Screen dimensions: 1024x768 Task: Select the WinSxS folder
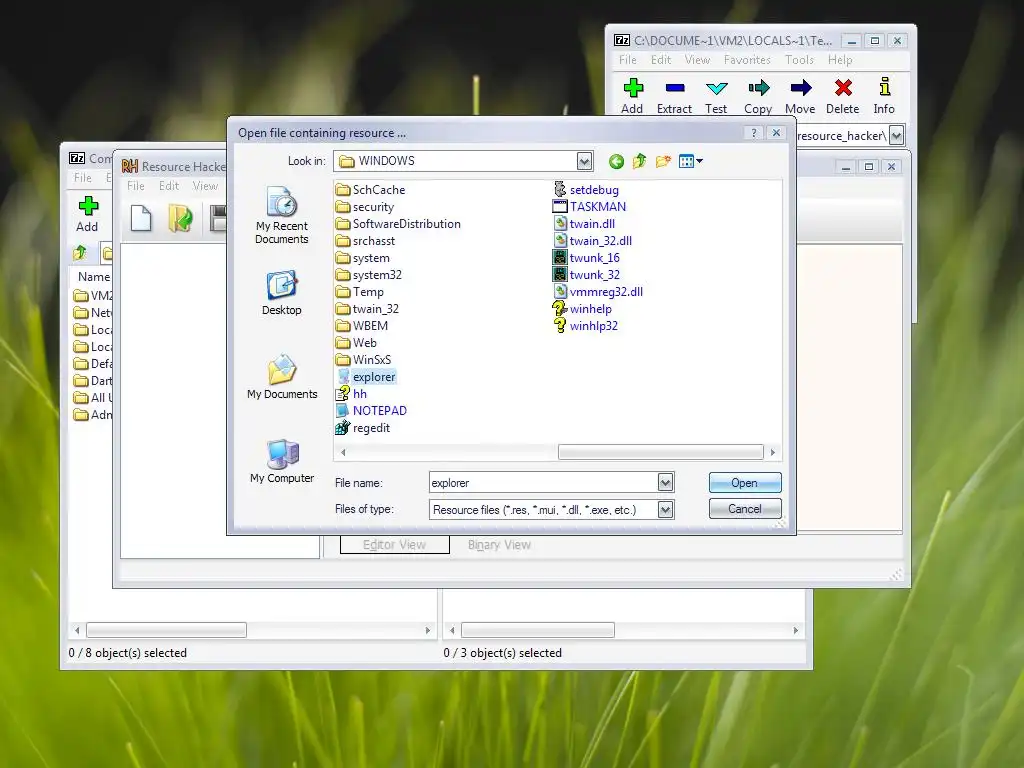tap(364, 360)
